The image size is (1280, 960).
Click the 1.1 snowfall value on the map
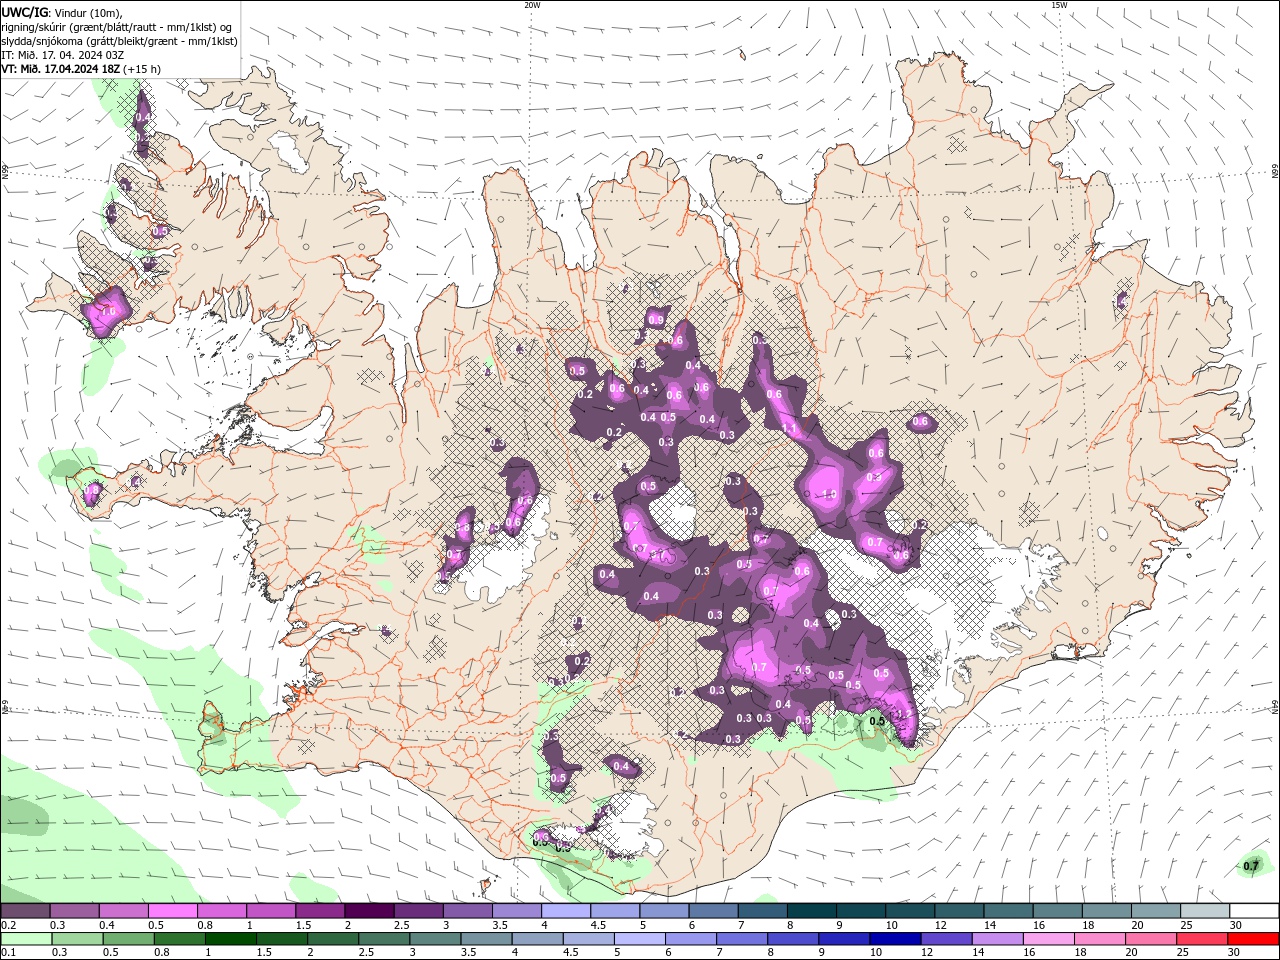click(788, 428)
